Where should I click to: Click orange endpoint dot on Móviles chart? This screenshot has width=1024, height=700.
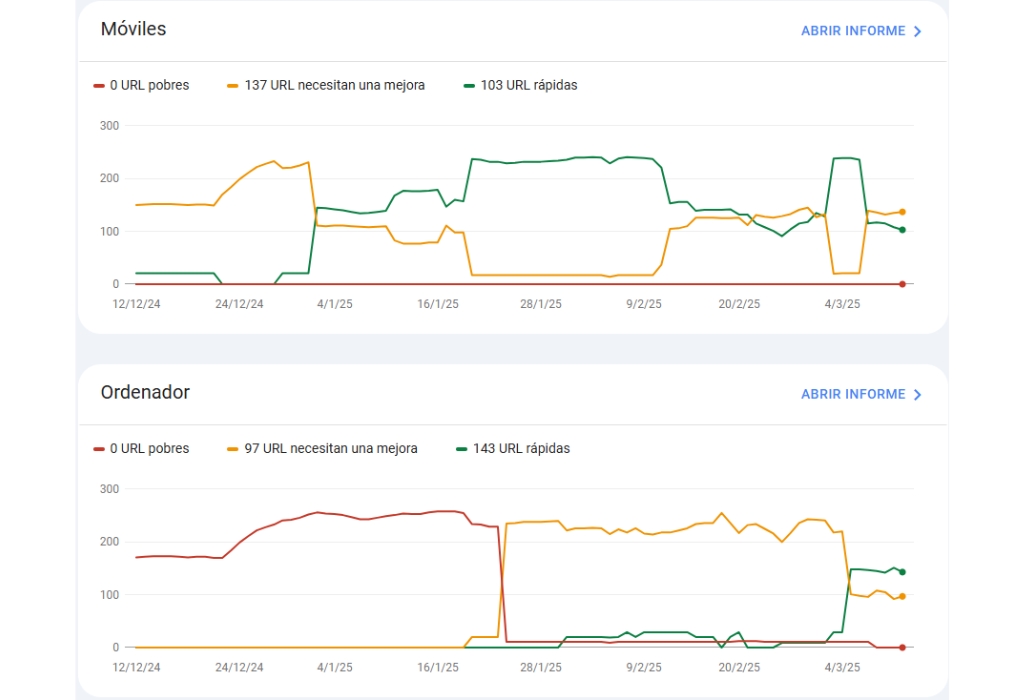click(902, 212)
